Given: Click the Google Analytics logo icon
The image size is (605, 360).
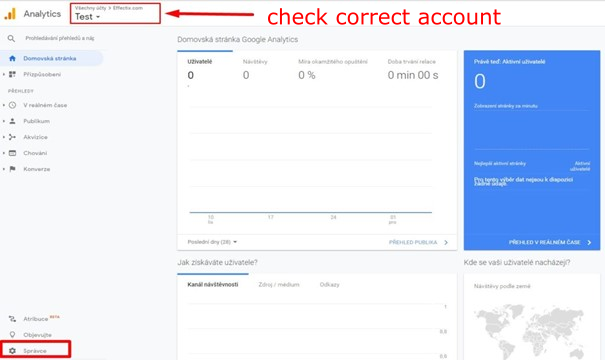Looking at the screenshot, I should coord(10,14).
